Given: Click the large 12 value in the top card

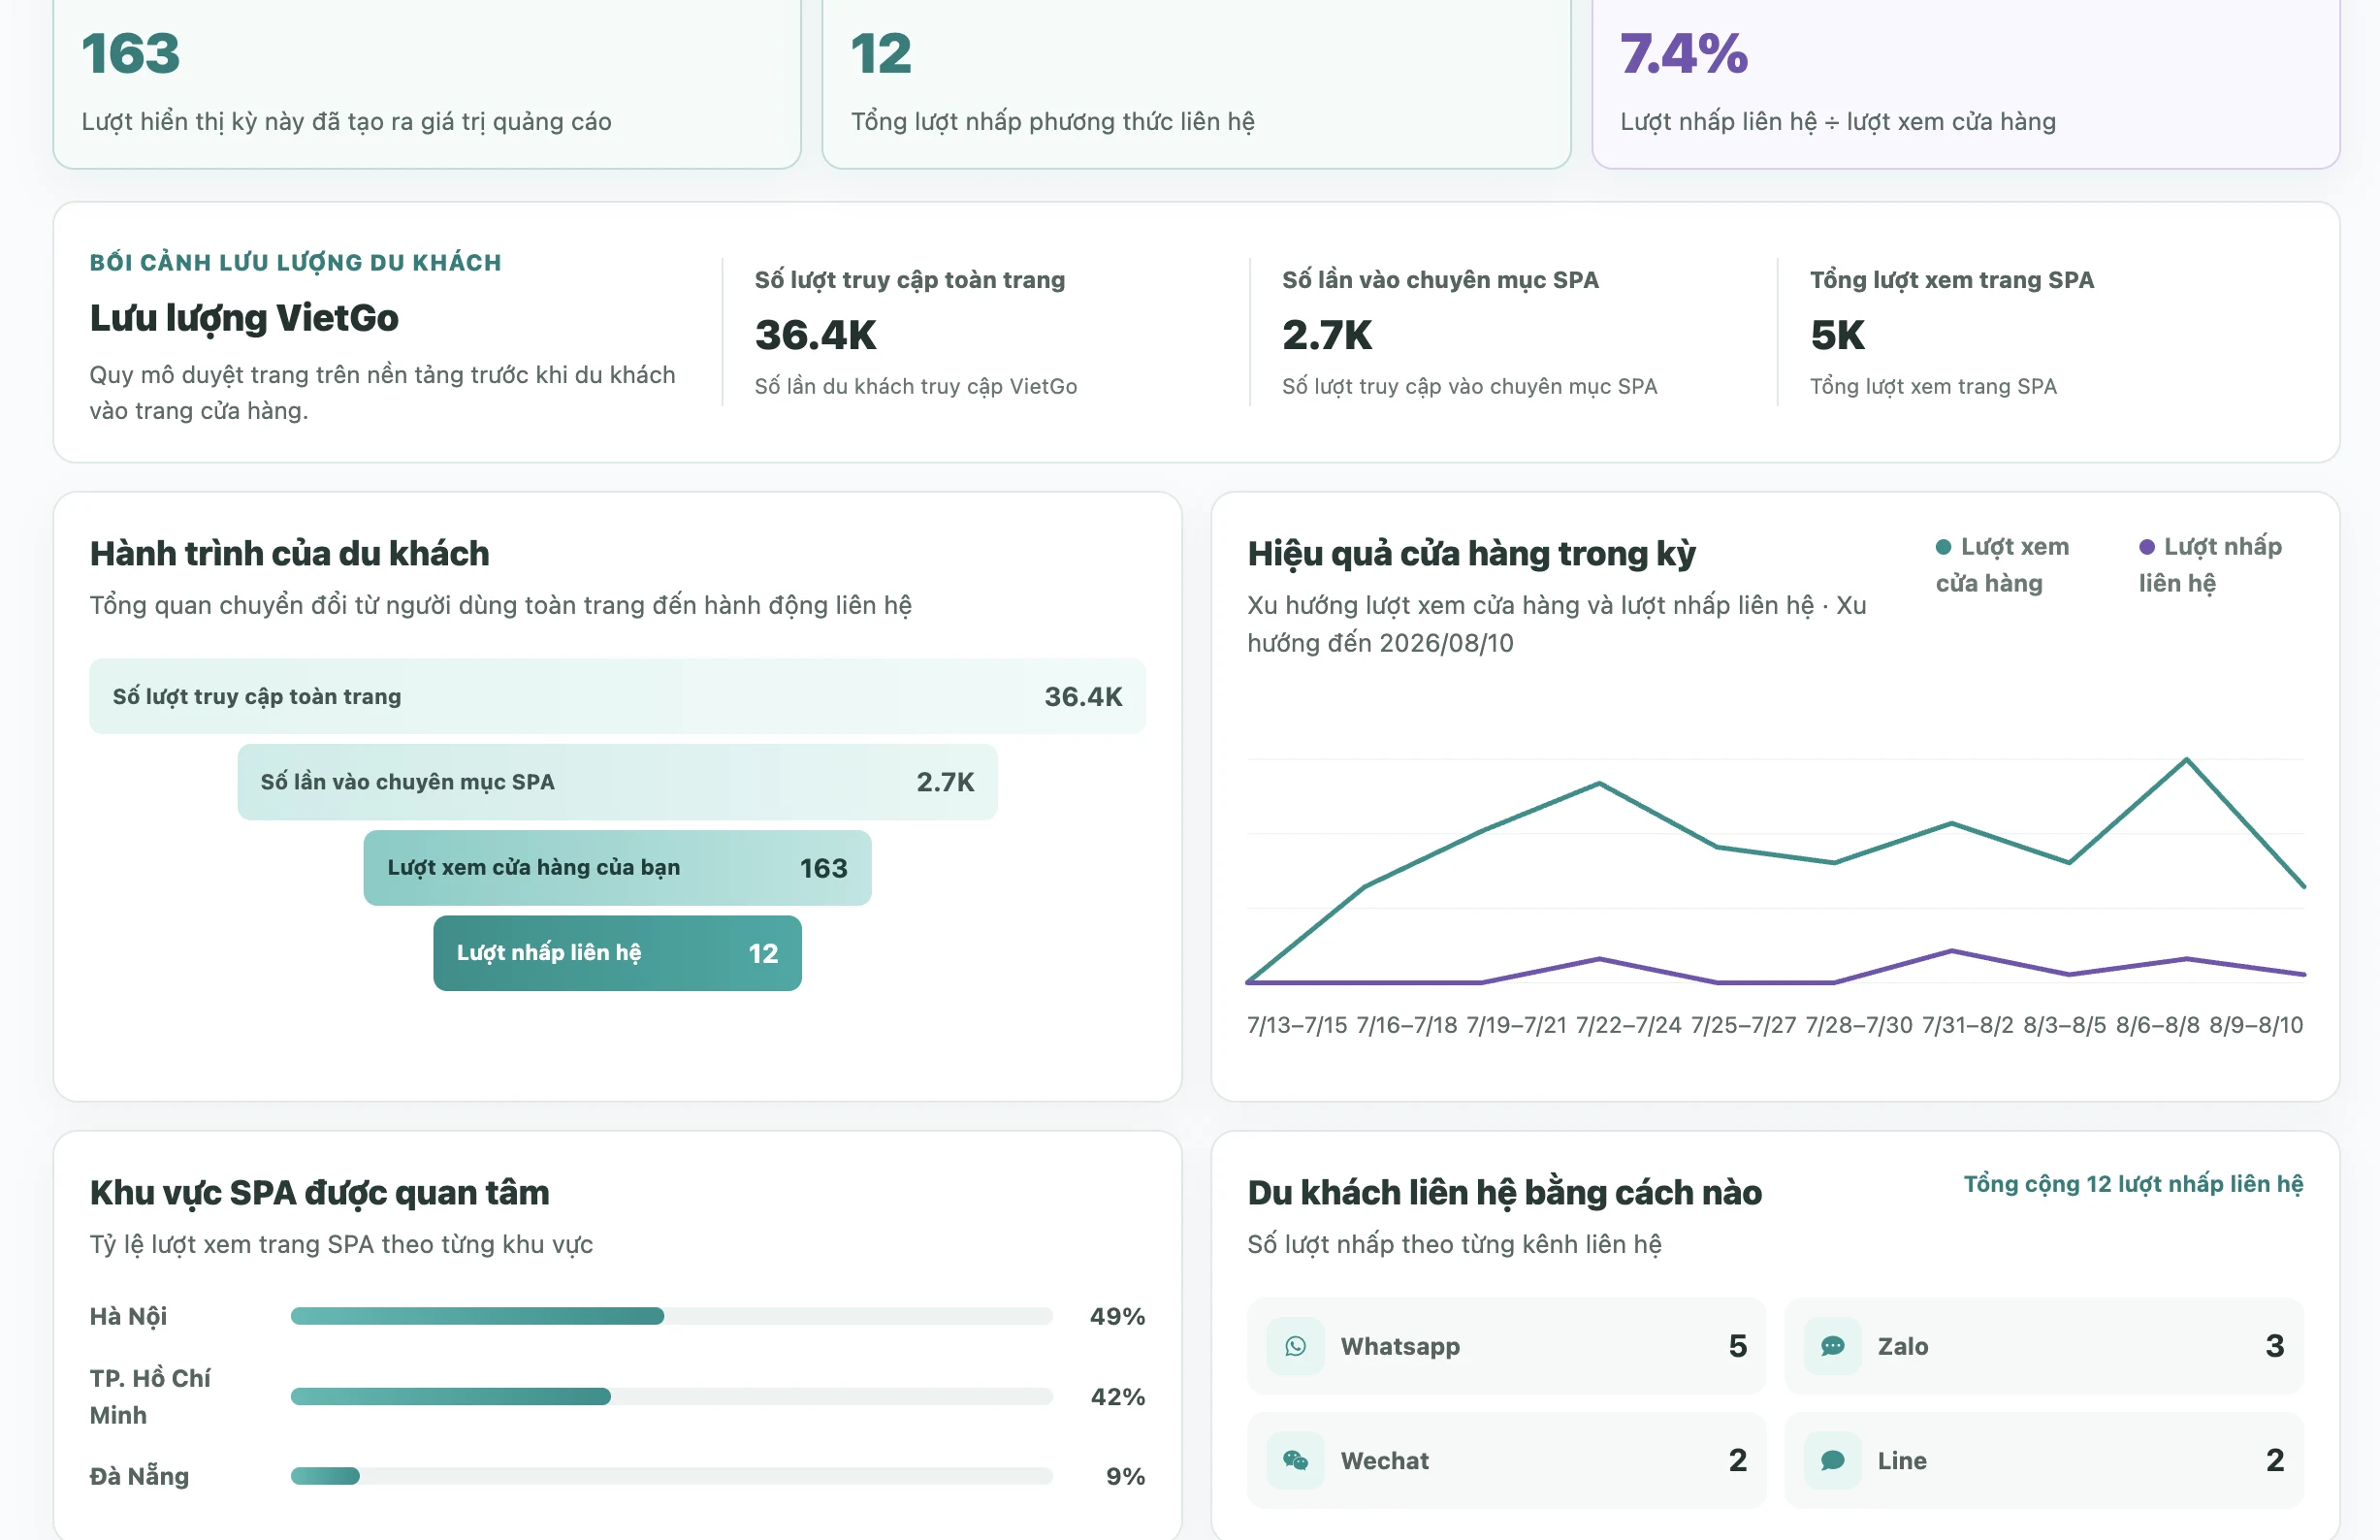Looking at the screenshot, I should coord(881,54).
